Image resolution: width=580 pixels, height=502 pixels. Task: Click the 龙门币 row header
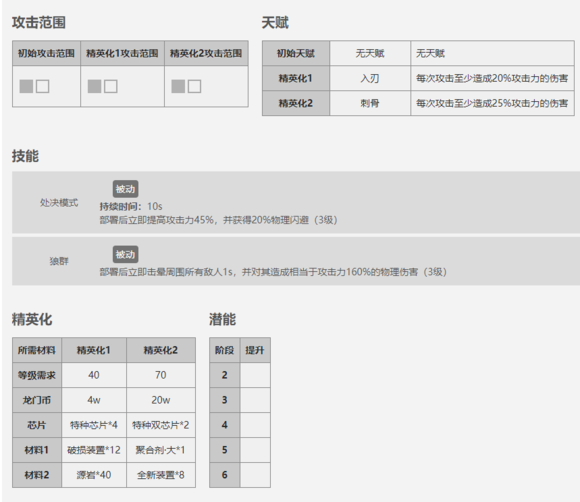pyautogui.click(x=37, y=400)
